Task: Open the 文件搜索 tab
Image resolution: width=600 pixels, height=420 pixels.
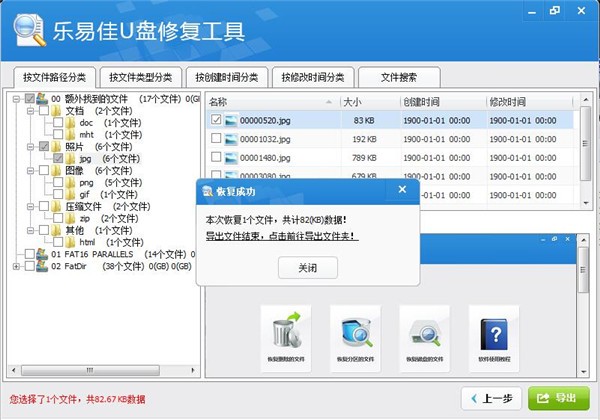Action: coord(399,78)
